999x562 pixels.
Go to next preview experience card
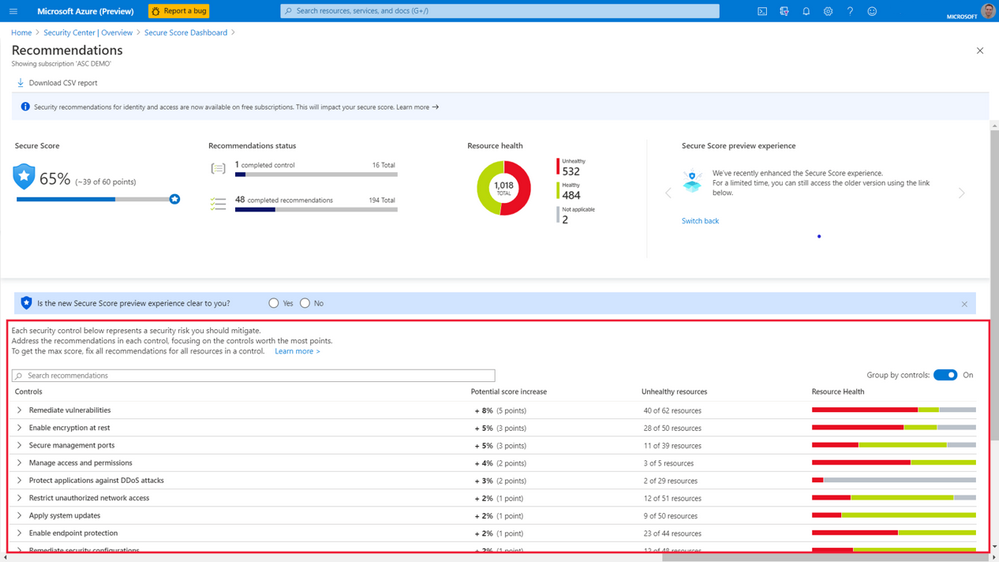tap(961, 193)
